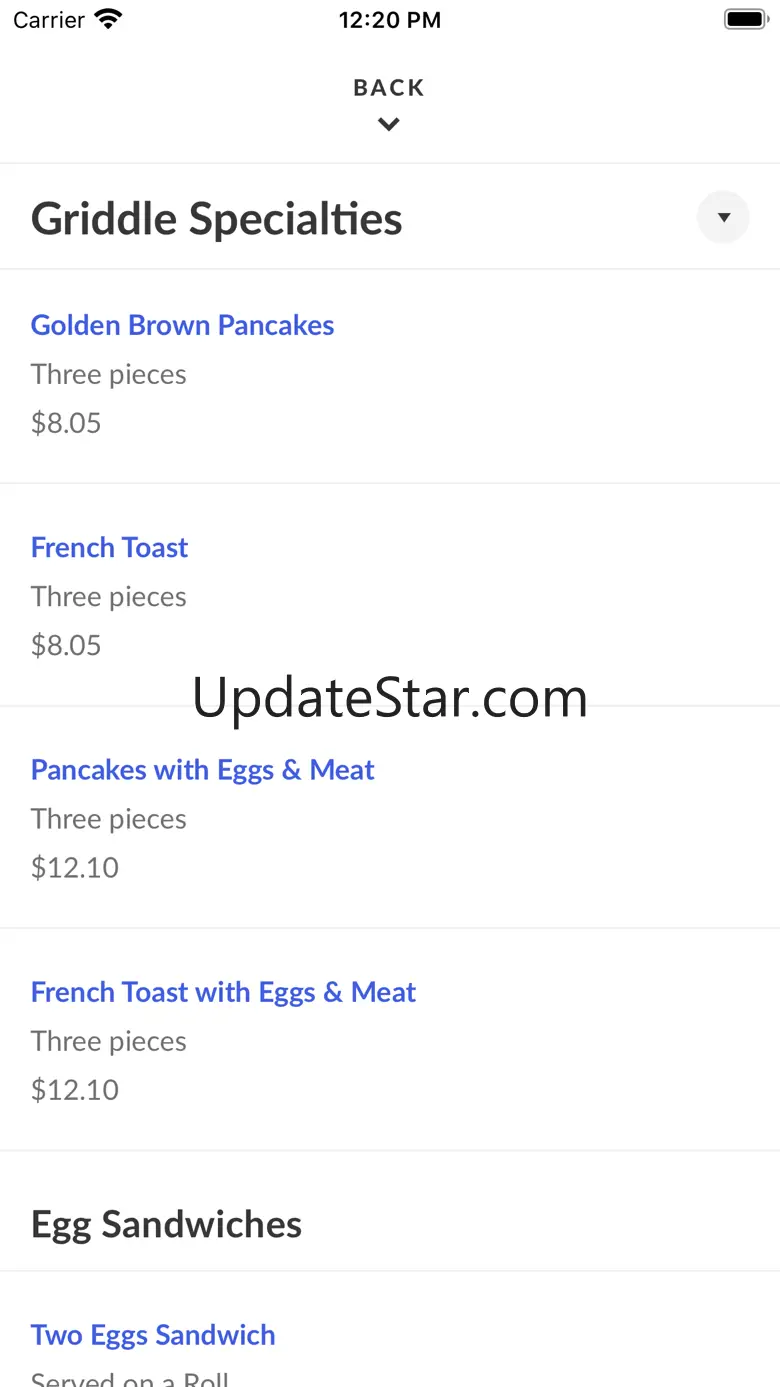Select the French Toast menu item

(x=109, y=547)
